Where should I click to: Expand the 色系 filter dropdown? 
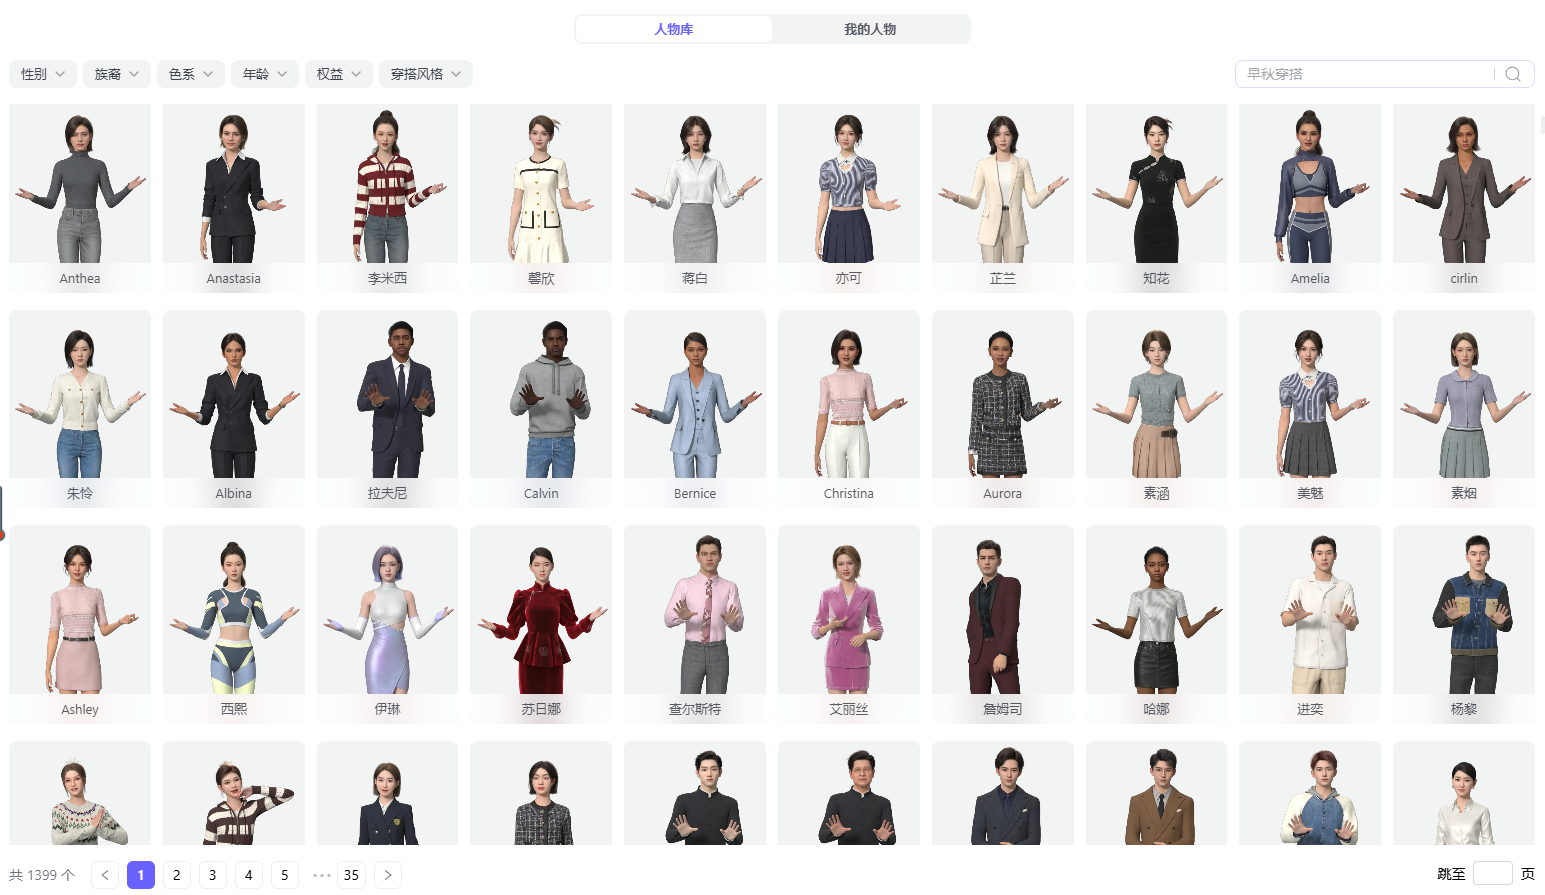[191, 74]
